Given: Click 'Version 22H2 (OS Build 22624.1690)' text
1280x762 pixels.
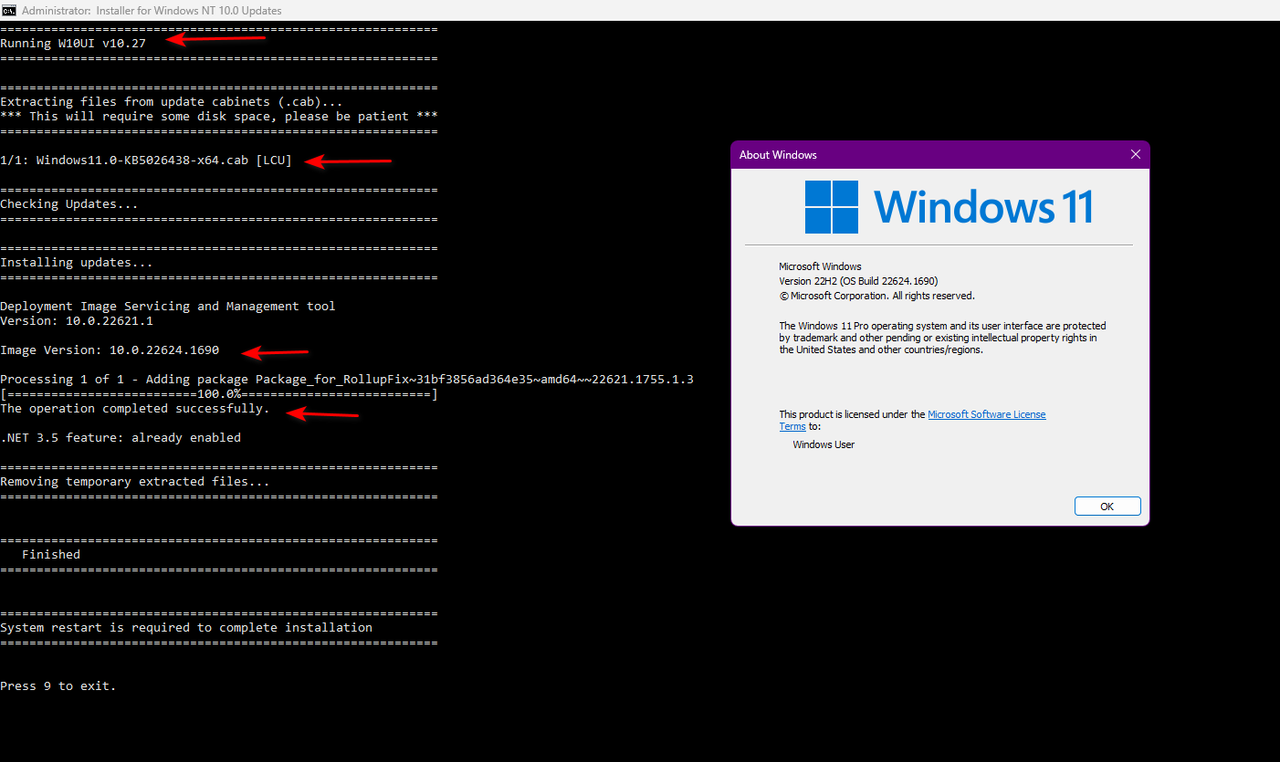Looking at the screenshot, I should point(858,281).
